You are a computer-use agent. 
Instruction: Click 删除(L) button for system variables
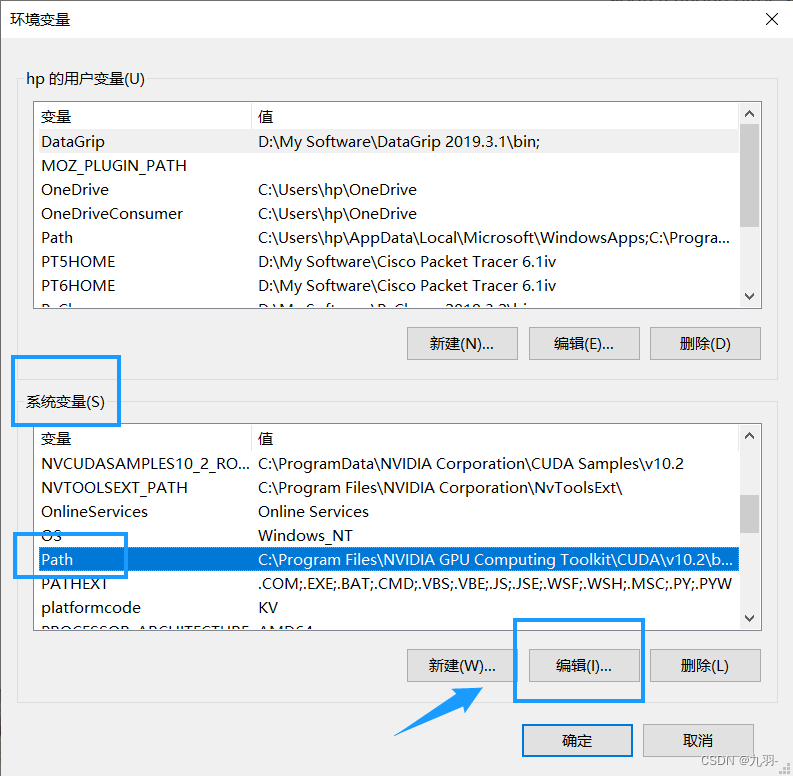tap(705, 665)
